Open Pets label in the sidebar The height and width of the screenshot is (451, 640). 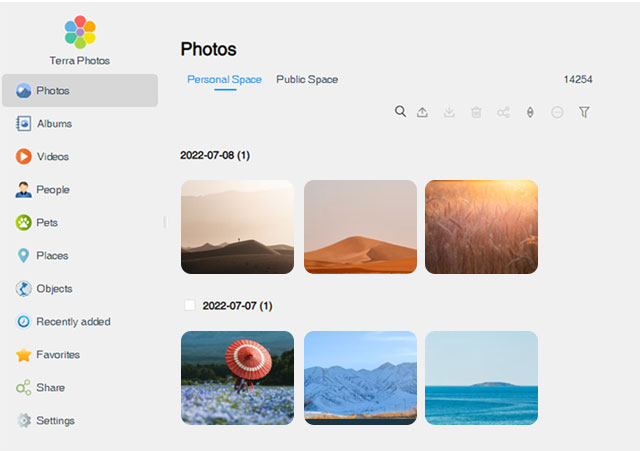pos(47,222)
